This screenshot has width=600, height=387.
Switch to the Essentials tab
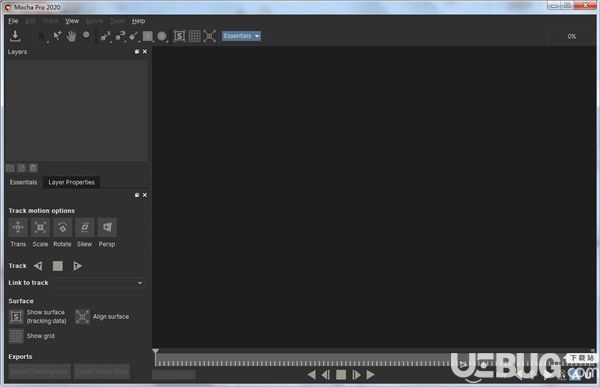click(23, 182)
